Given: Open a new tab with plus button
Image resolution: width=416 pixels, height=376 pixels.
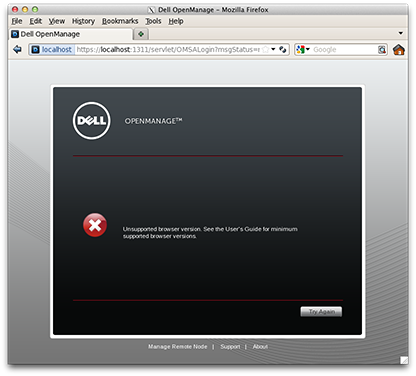Looking at the screenshot, I should point(141,34).
